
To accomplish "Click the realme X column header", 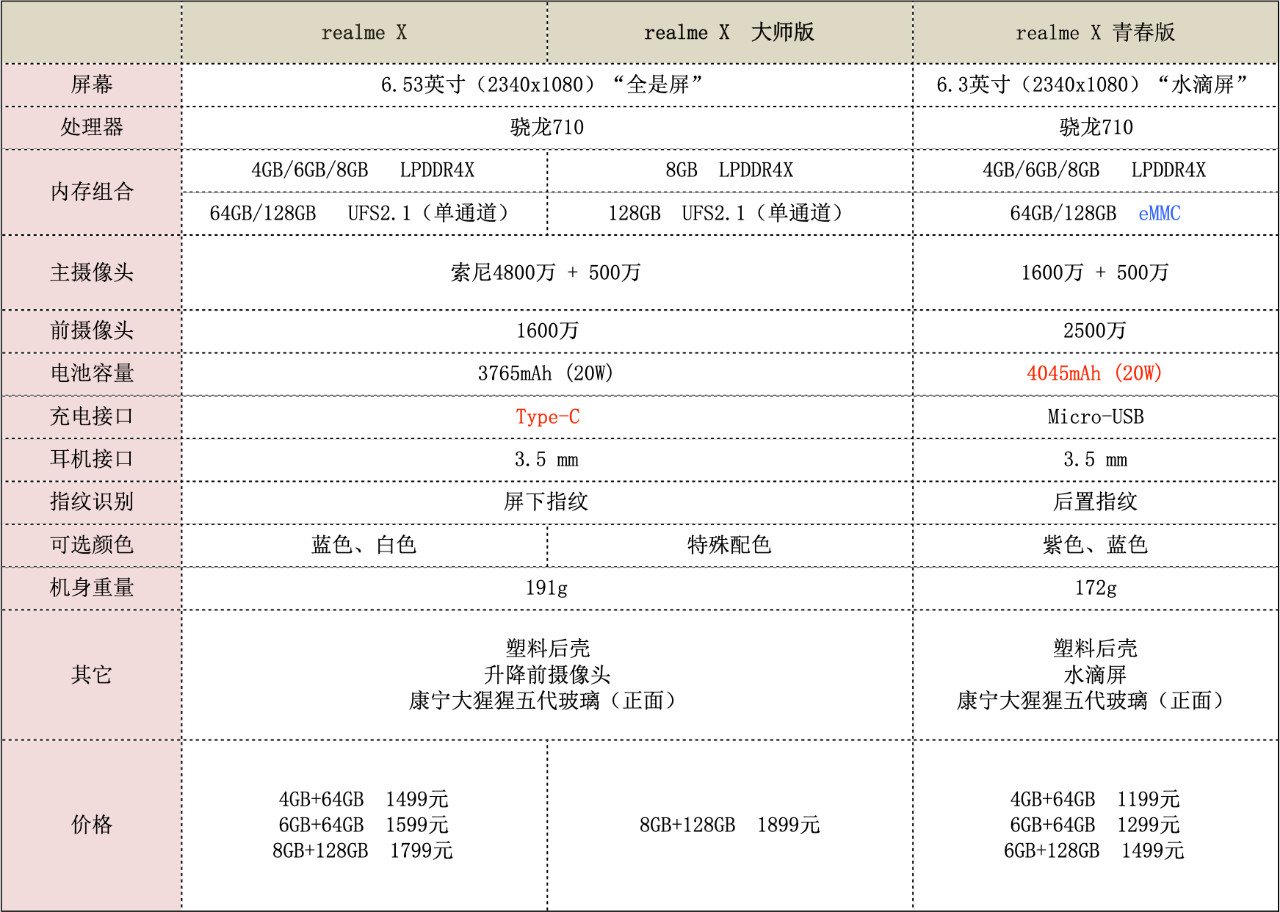I will tap(364, 32).
